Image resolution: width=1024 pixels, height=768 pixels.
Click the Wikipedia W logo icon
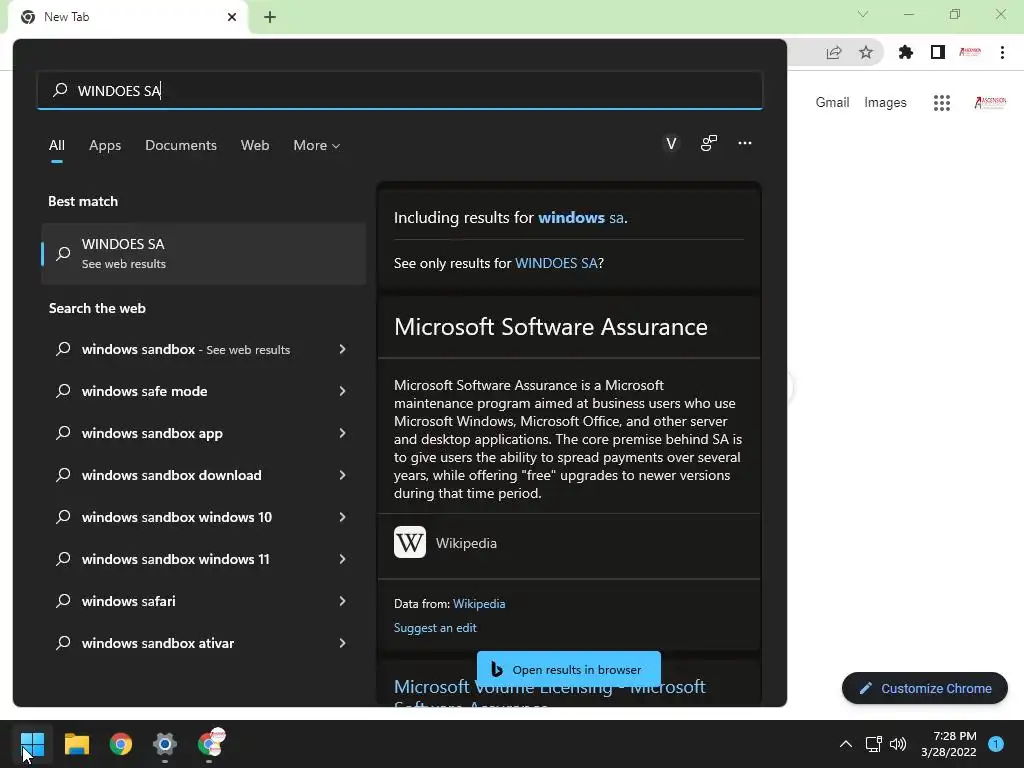pos(409,542)
